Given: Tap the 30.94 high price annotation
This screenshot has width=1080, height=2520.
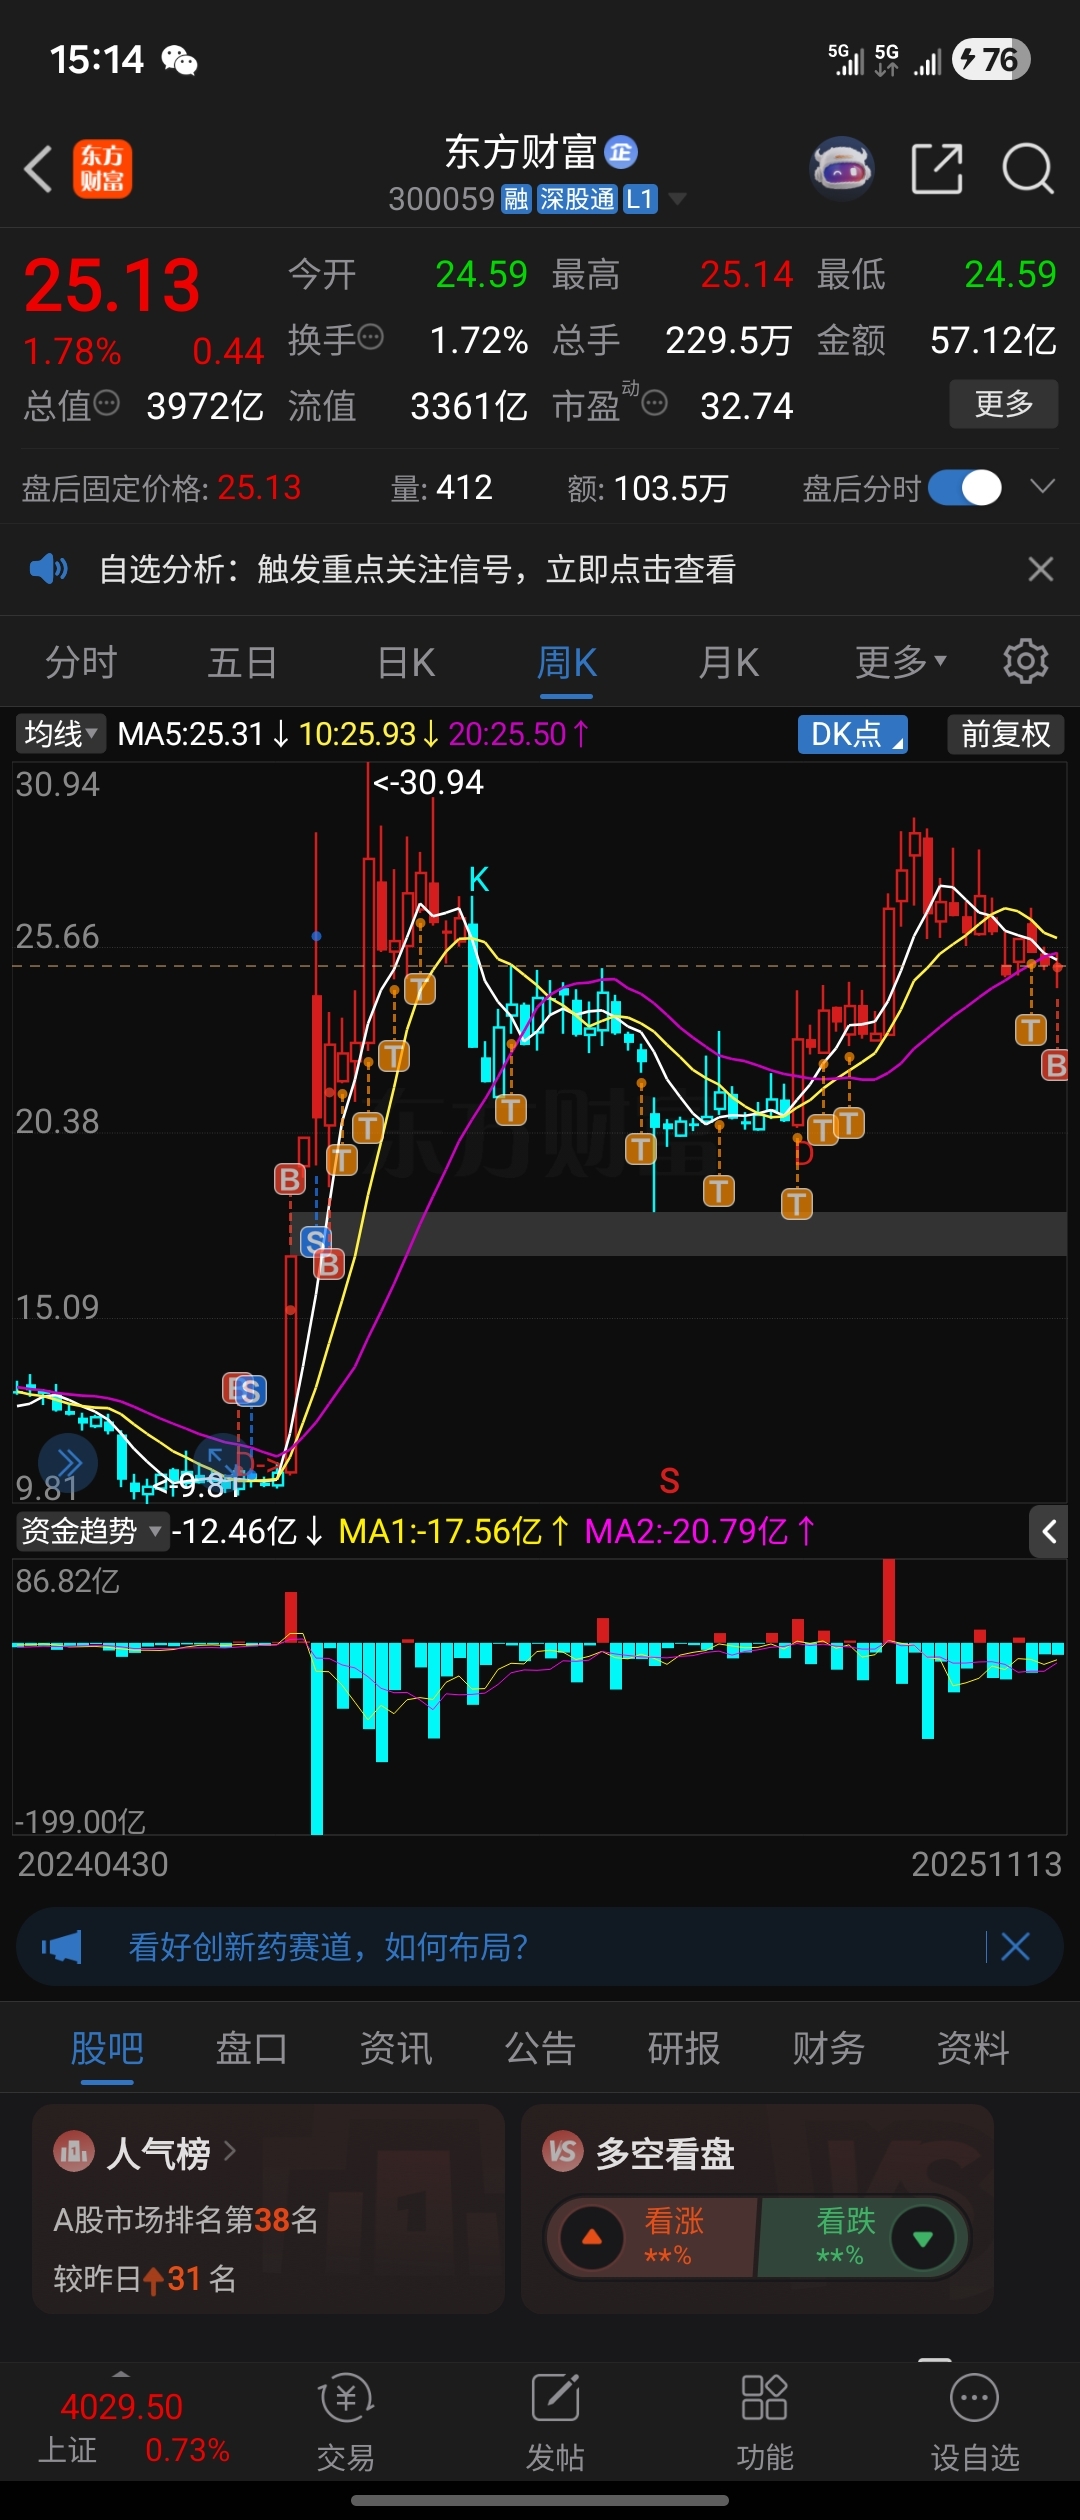Looking at the screenshot, I should click(x=428, y=782).
